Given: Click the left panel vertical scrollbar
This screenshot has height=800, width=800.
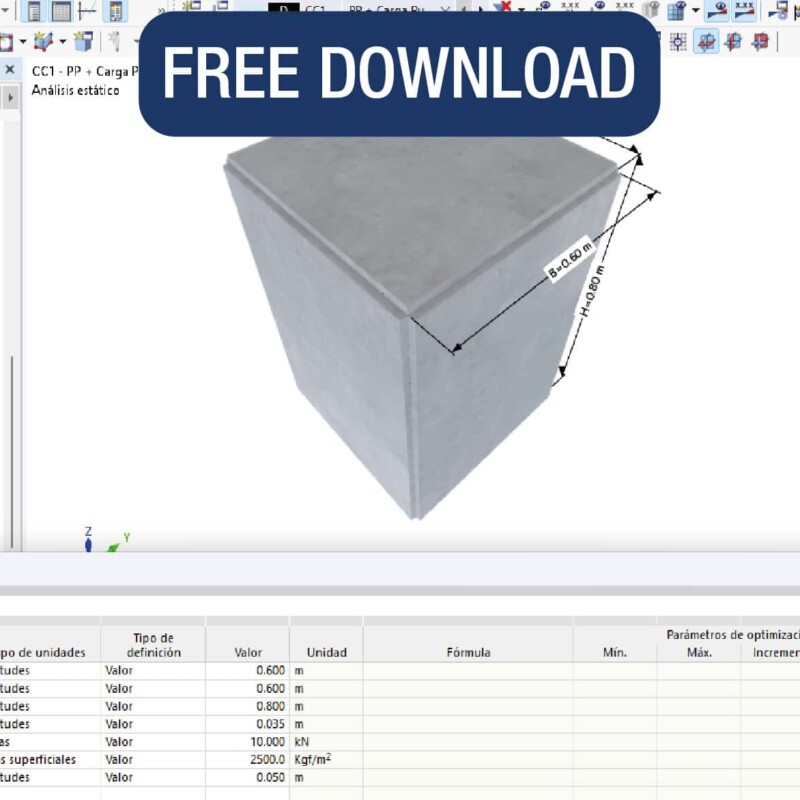Looking at the screenshot, I should click(12, 452).
